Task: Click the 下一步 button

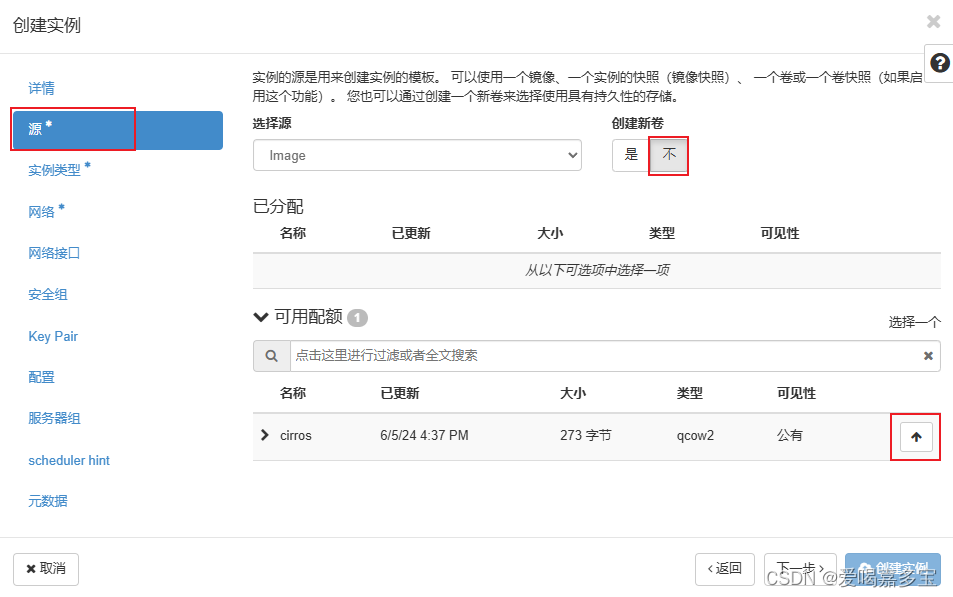Action: pos(800,569)
